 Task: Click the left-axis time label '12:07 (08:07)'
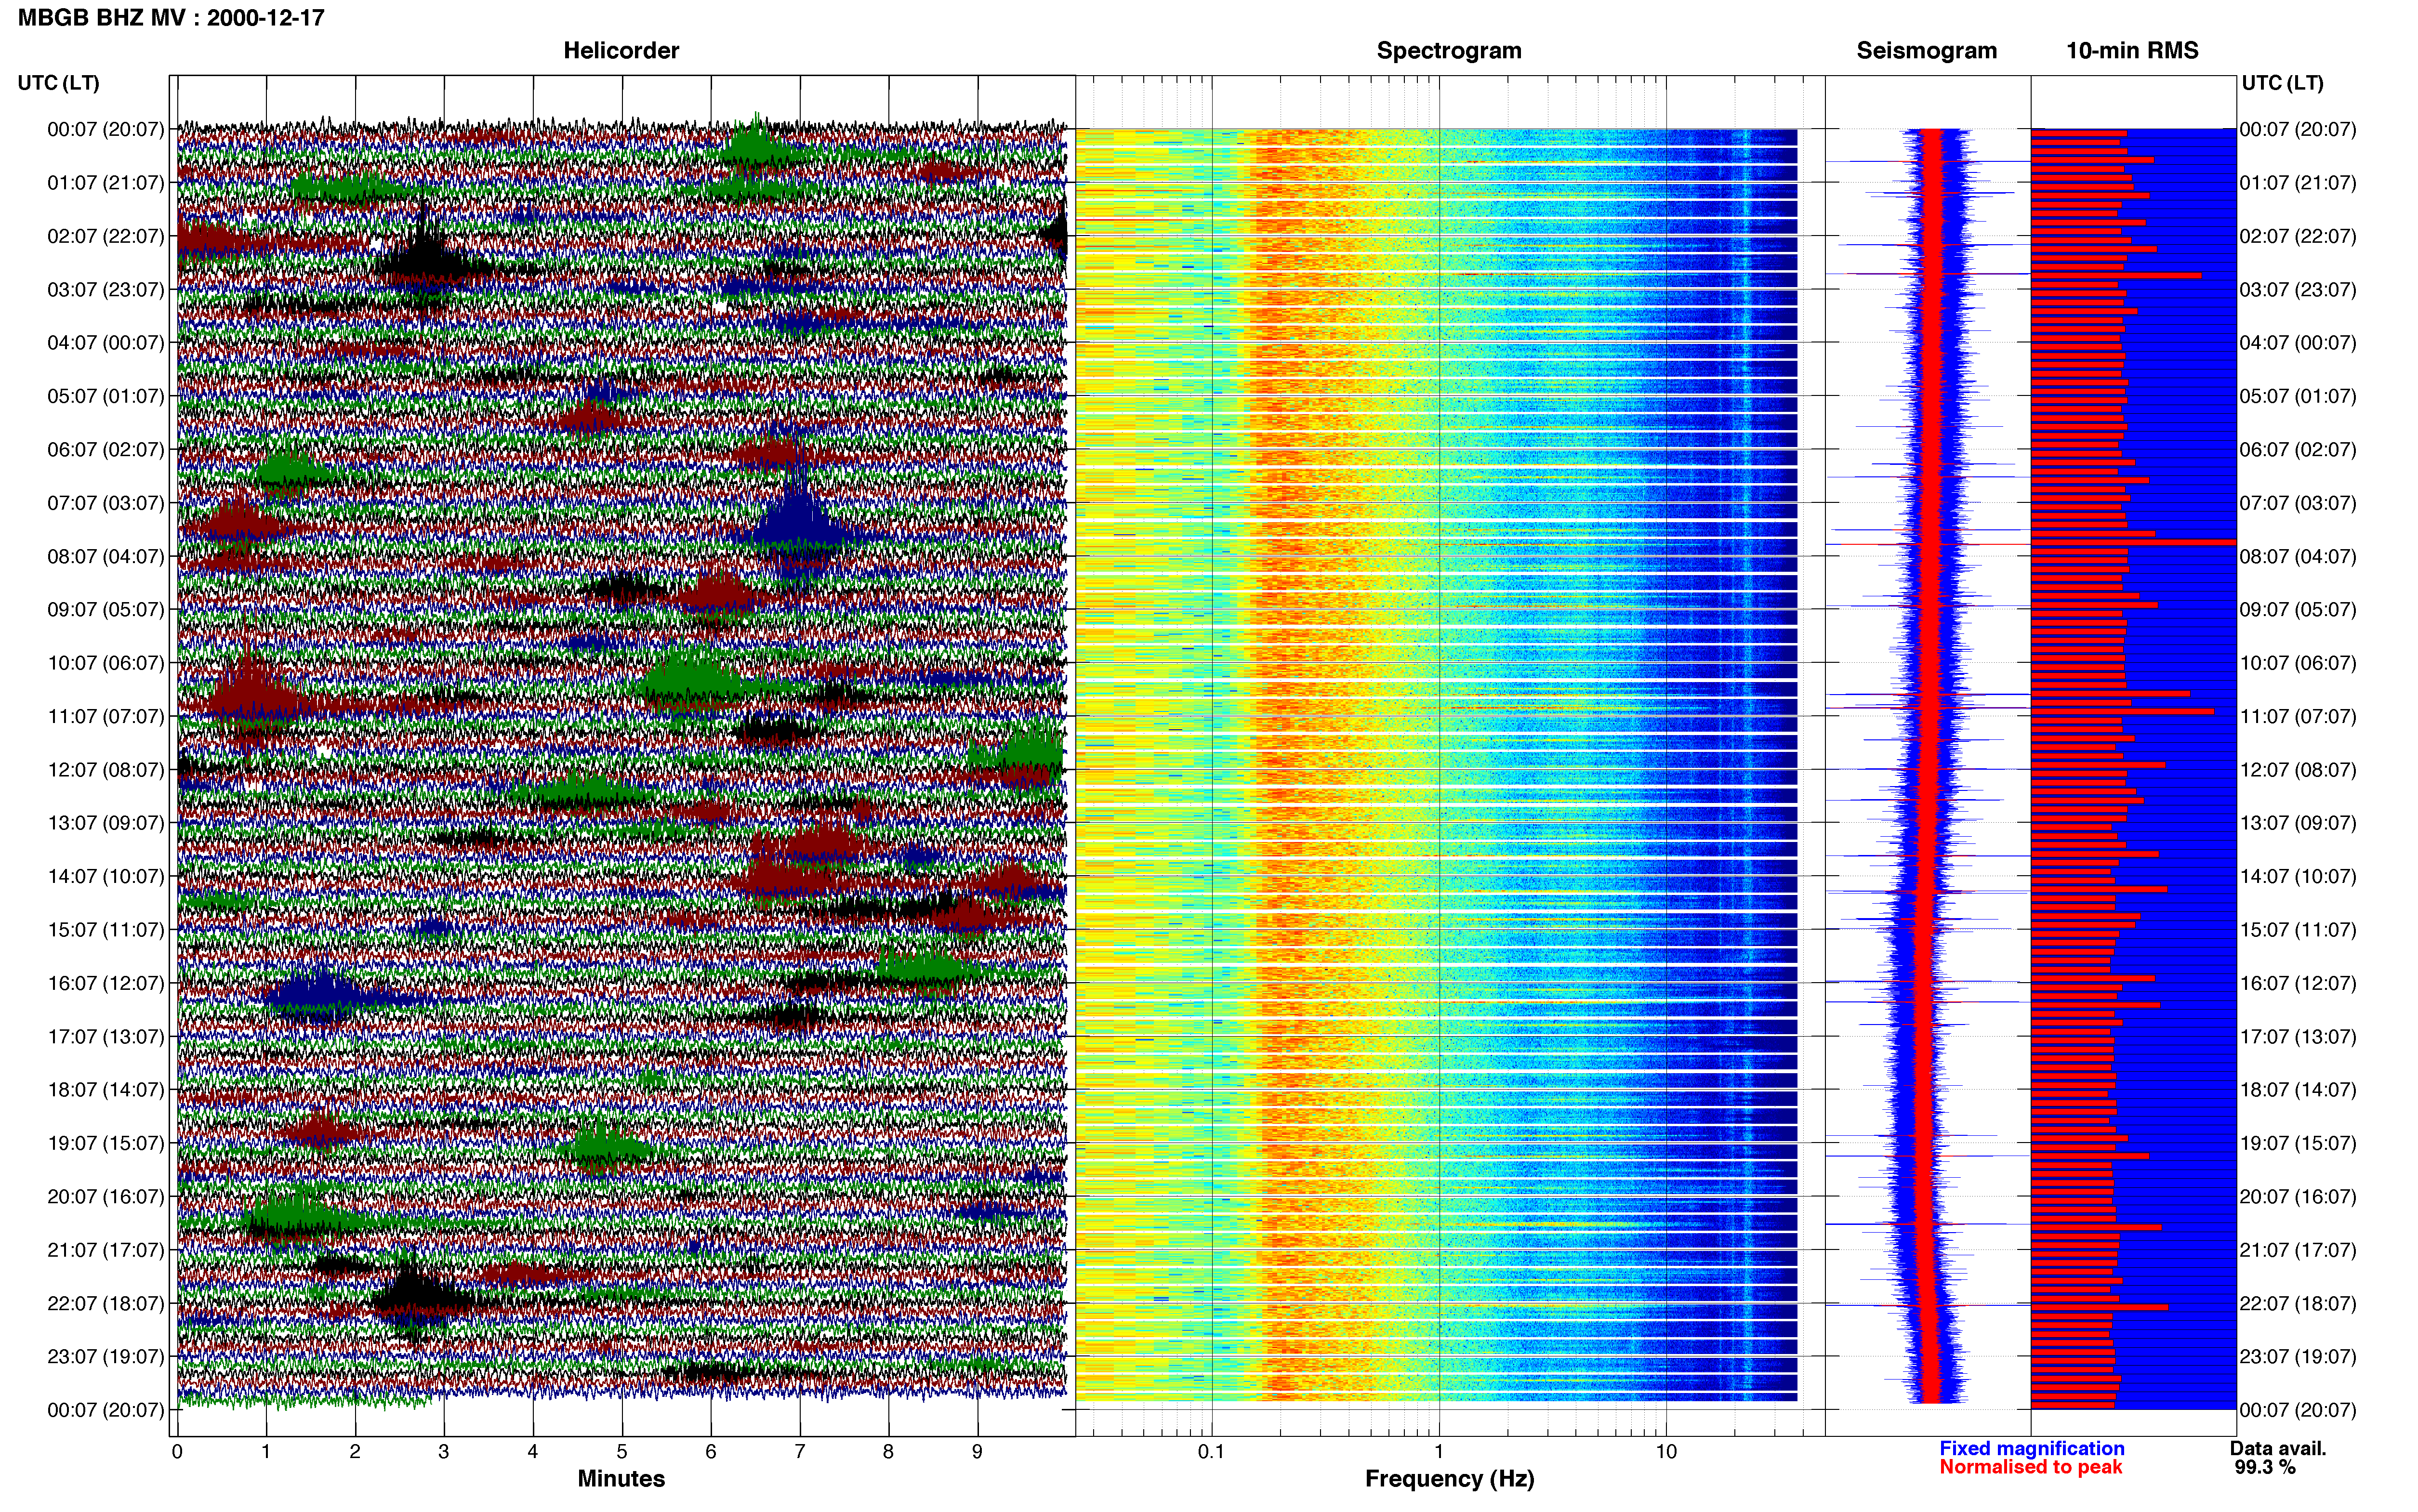(105, 770)
